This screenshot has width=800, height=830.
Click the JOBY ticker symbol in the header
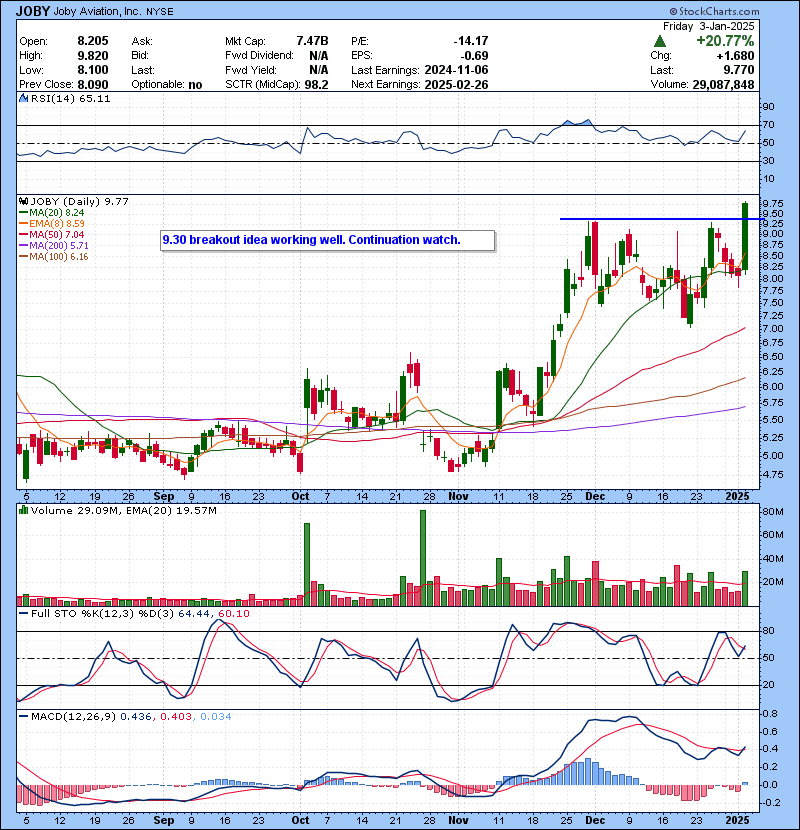[33, 11]
